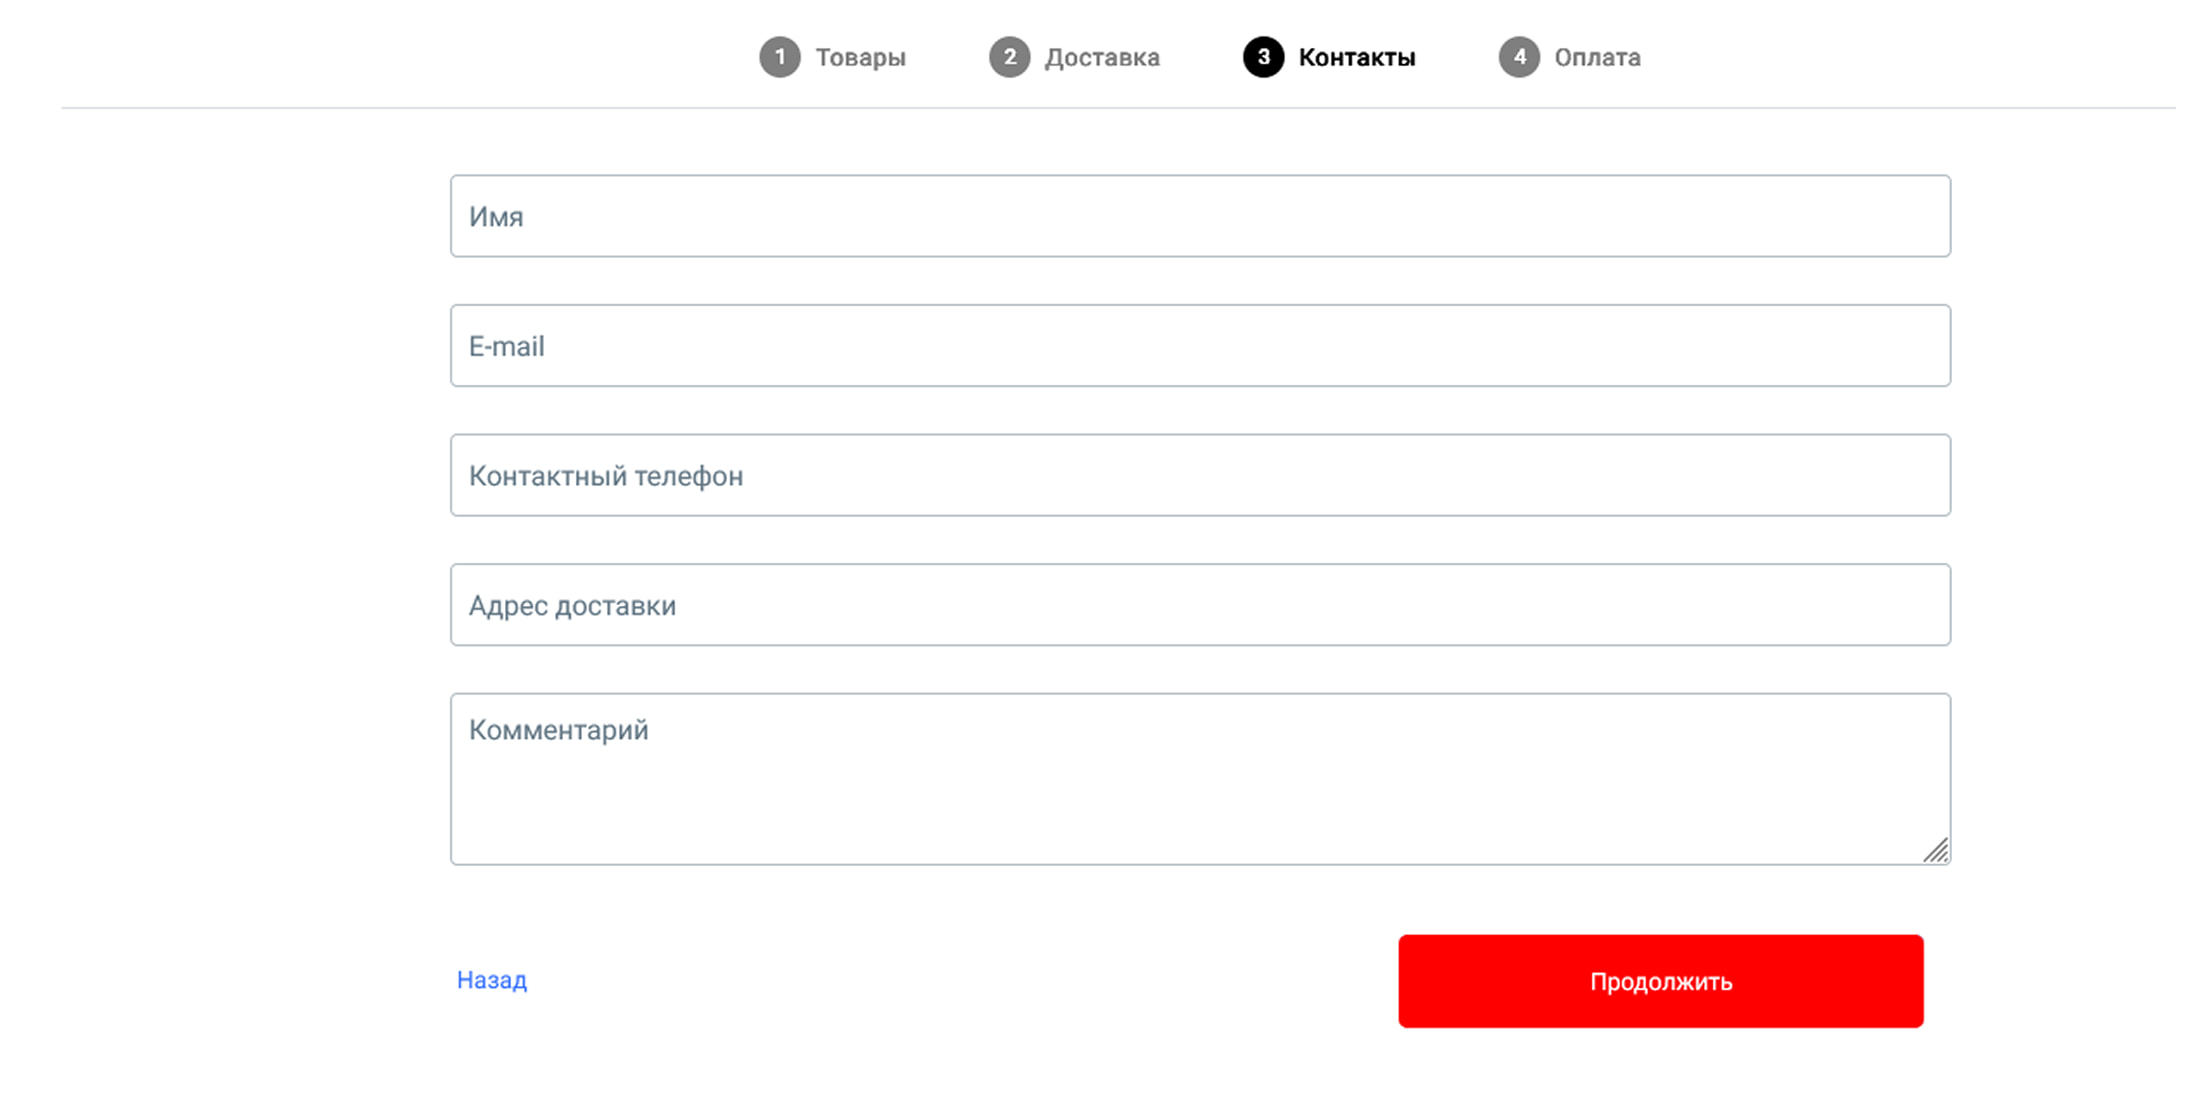The height and width of the screenshot is (1104, 2208).
Task: Focus the Контактный телефон field
Action: coord(1200,475)
